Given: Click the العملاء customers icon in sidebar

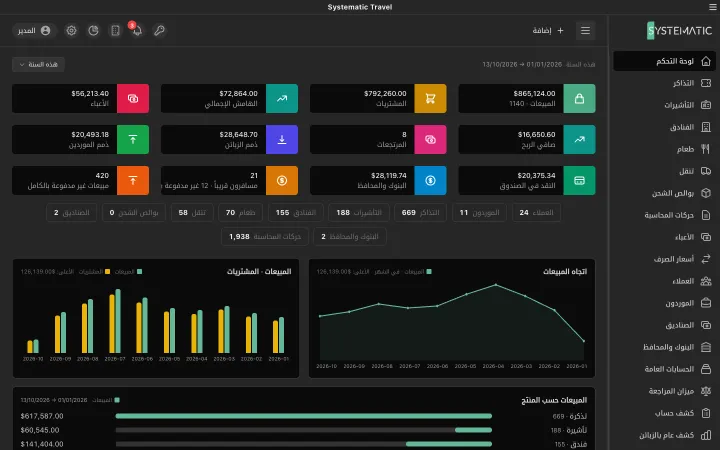Looking at the screenshot, I should tap(706, 281).
